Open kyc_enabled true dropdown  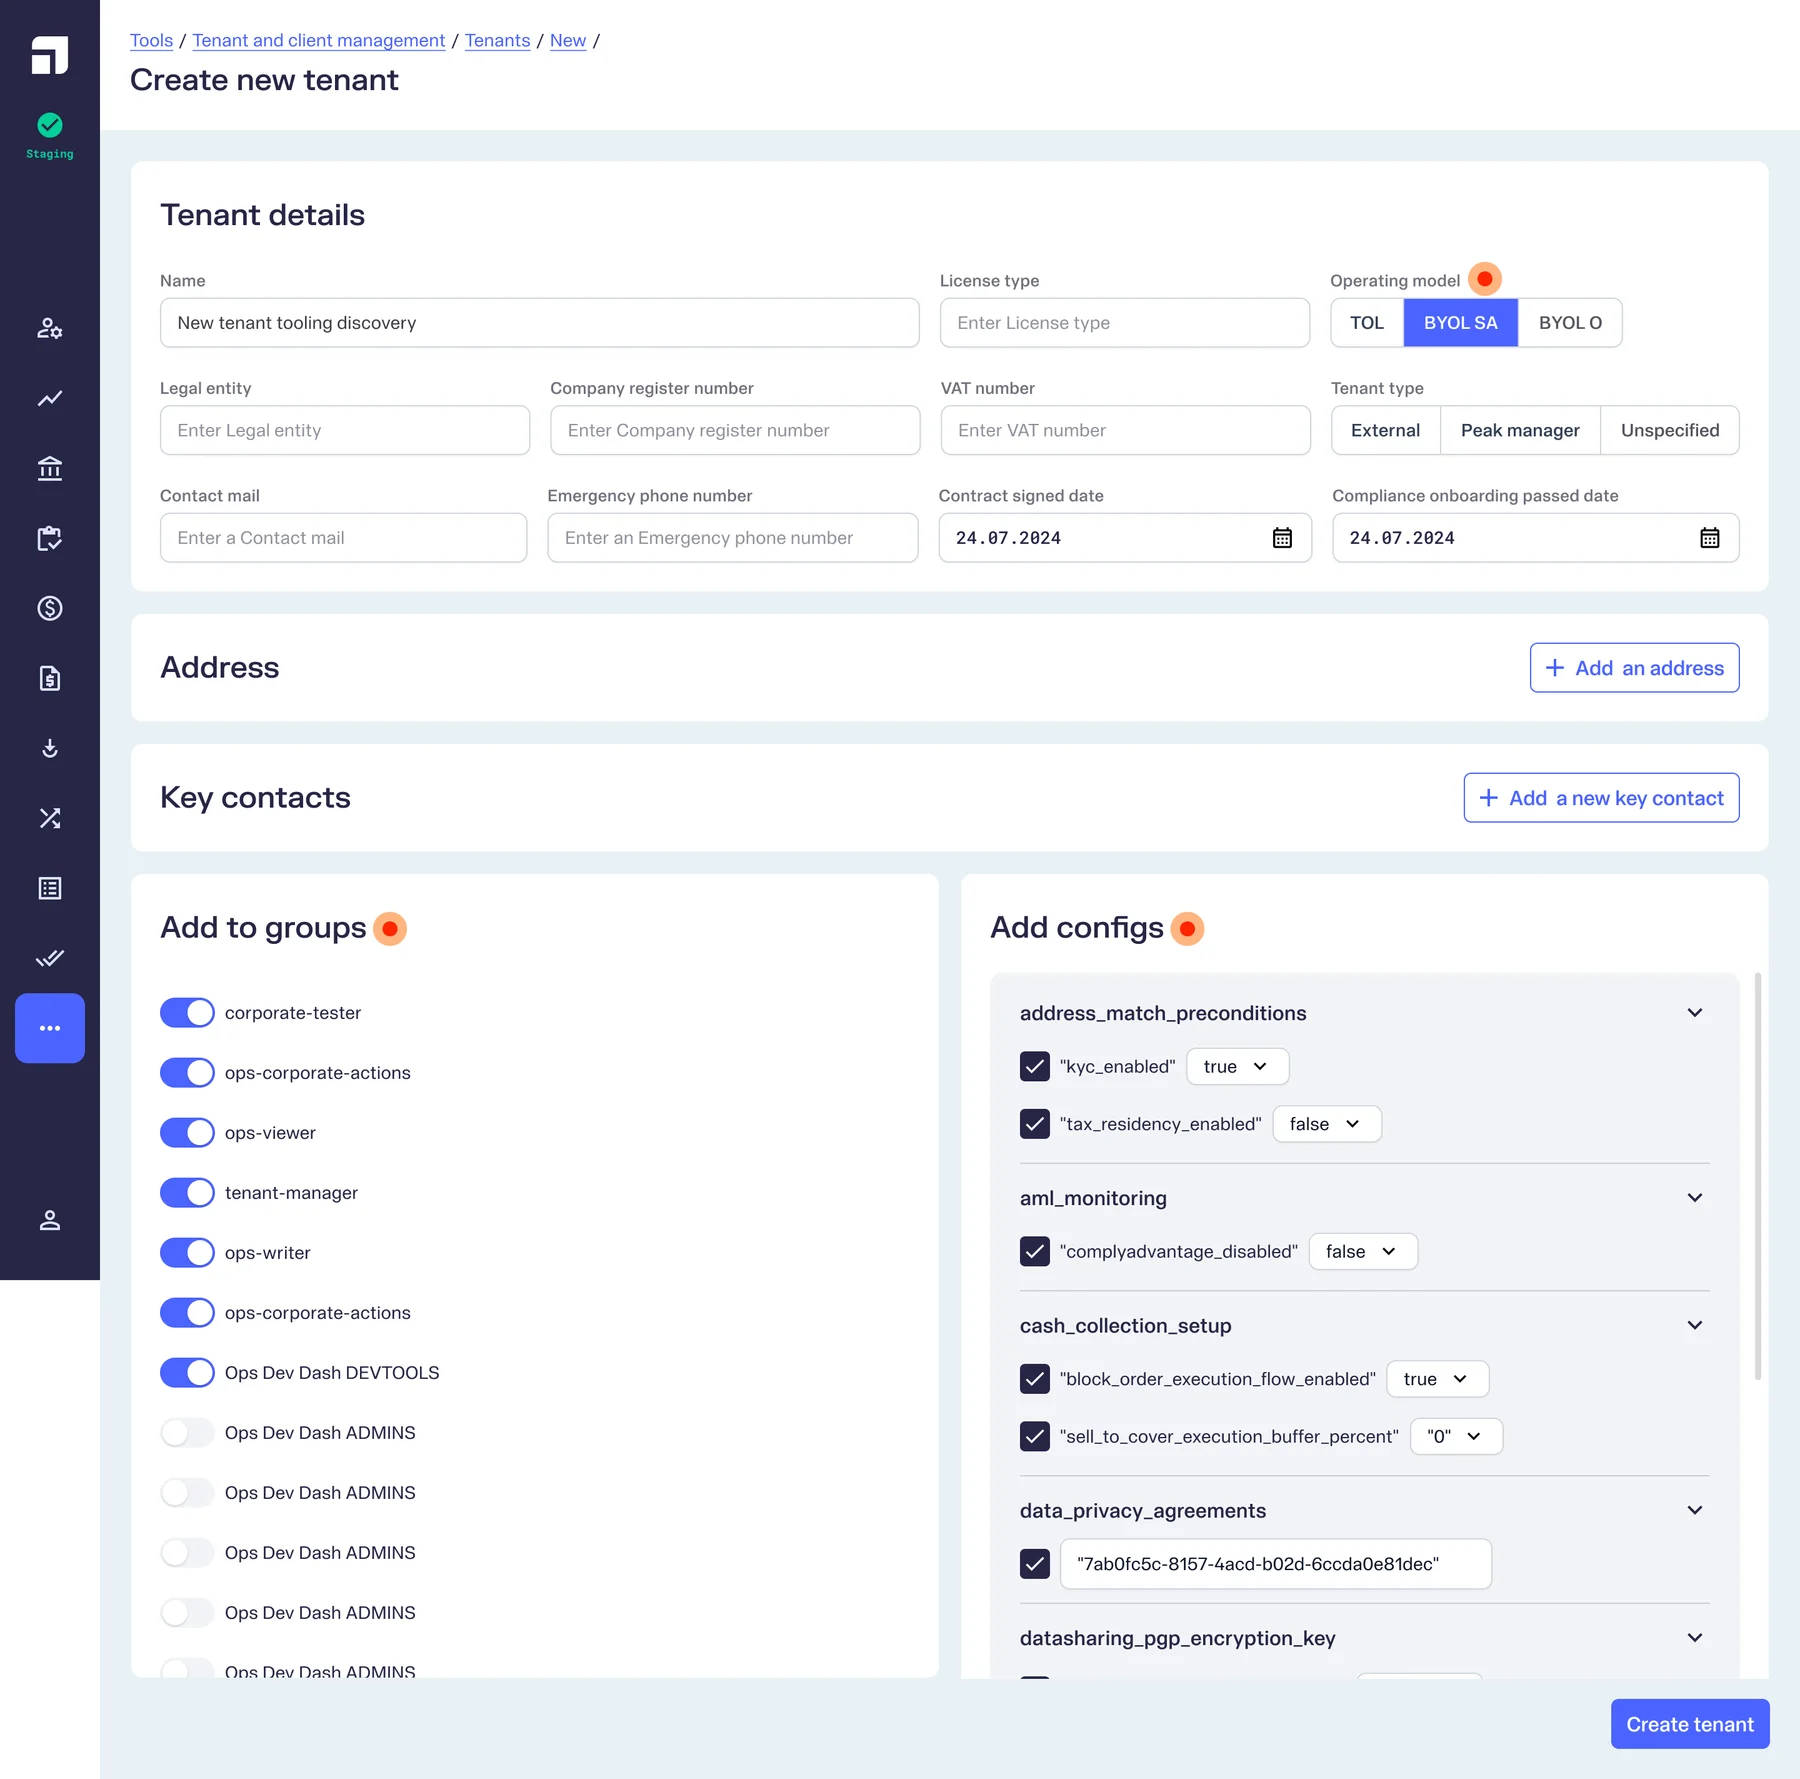tap(1237, 1066)
